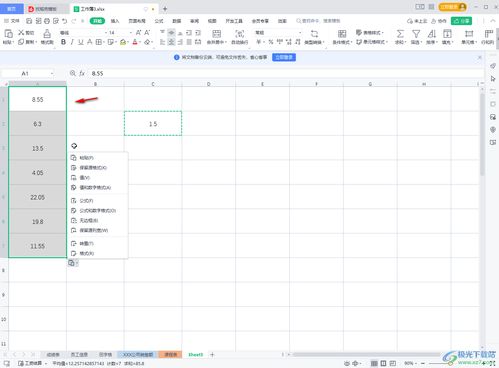Open the font color dropdown arrow
Screen dimensions: 499x368
coord(141,42)
